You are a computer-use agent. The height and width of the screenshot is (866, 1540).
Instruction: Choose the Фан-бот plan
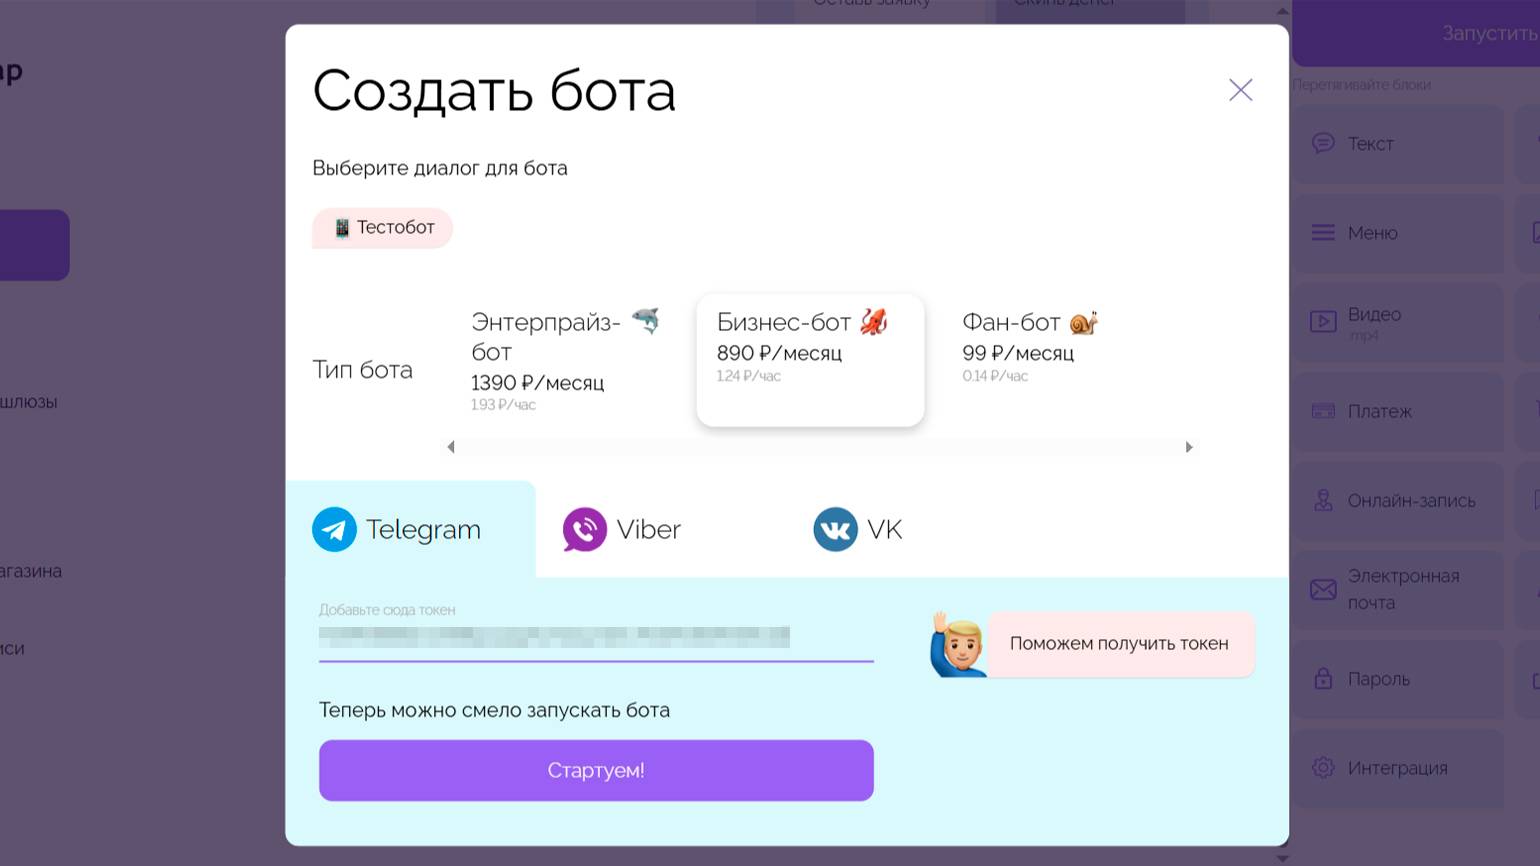pos(1054,360)
